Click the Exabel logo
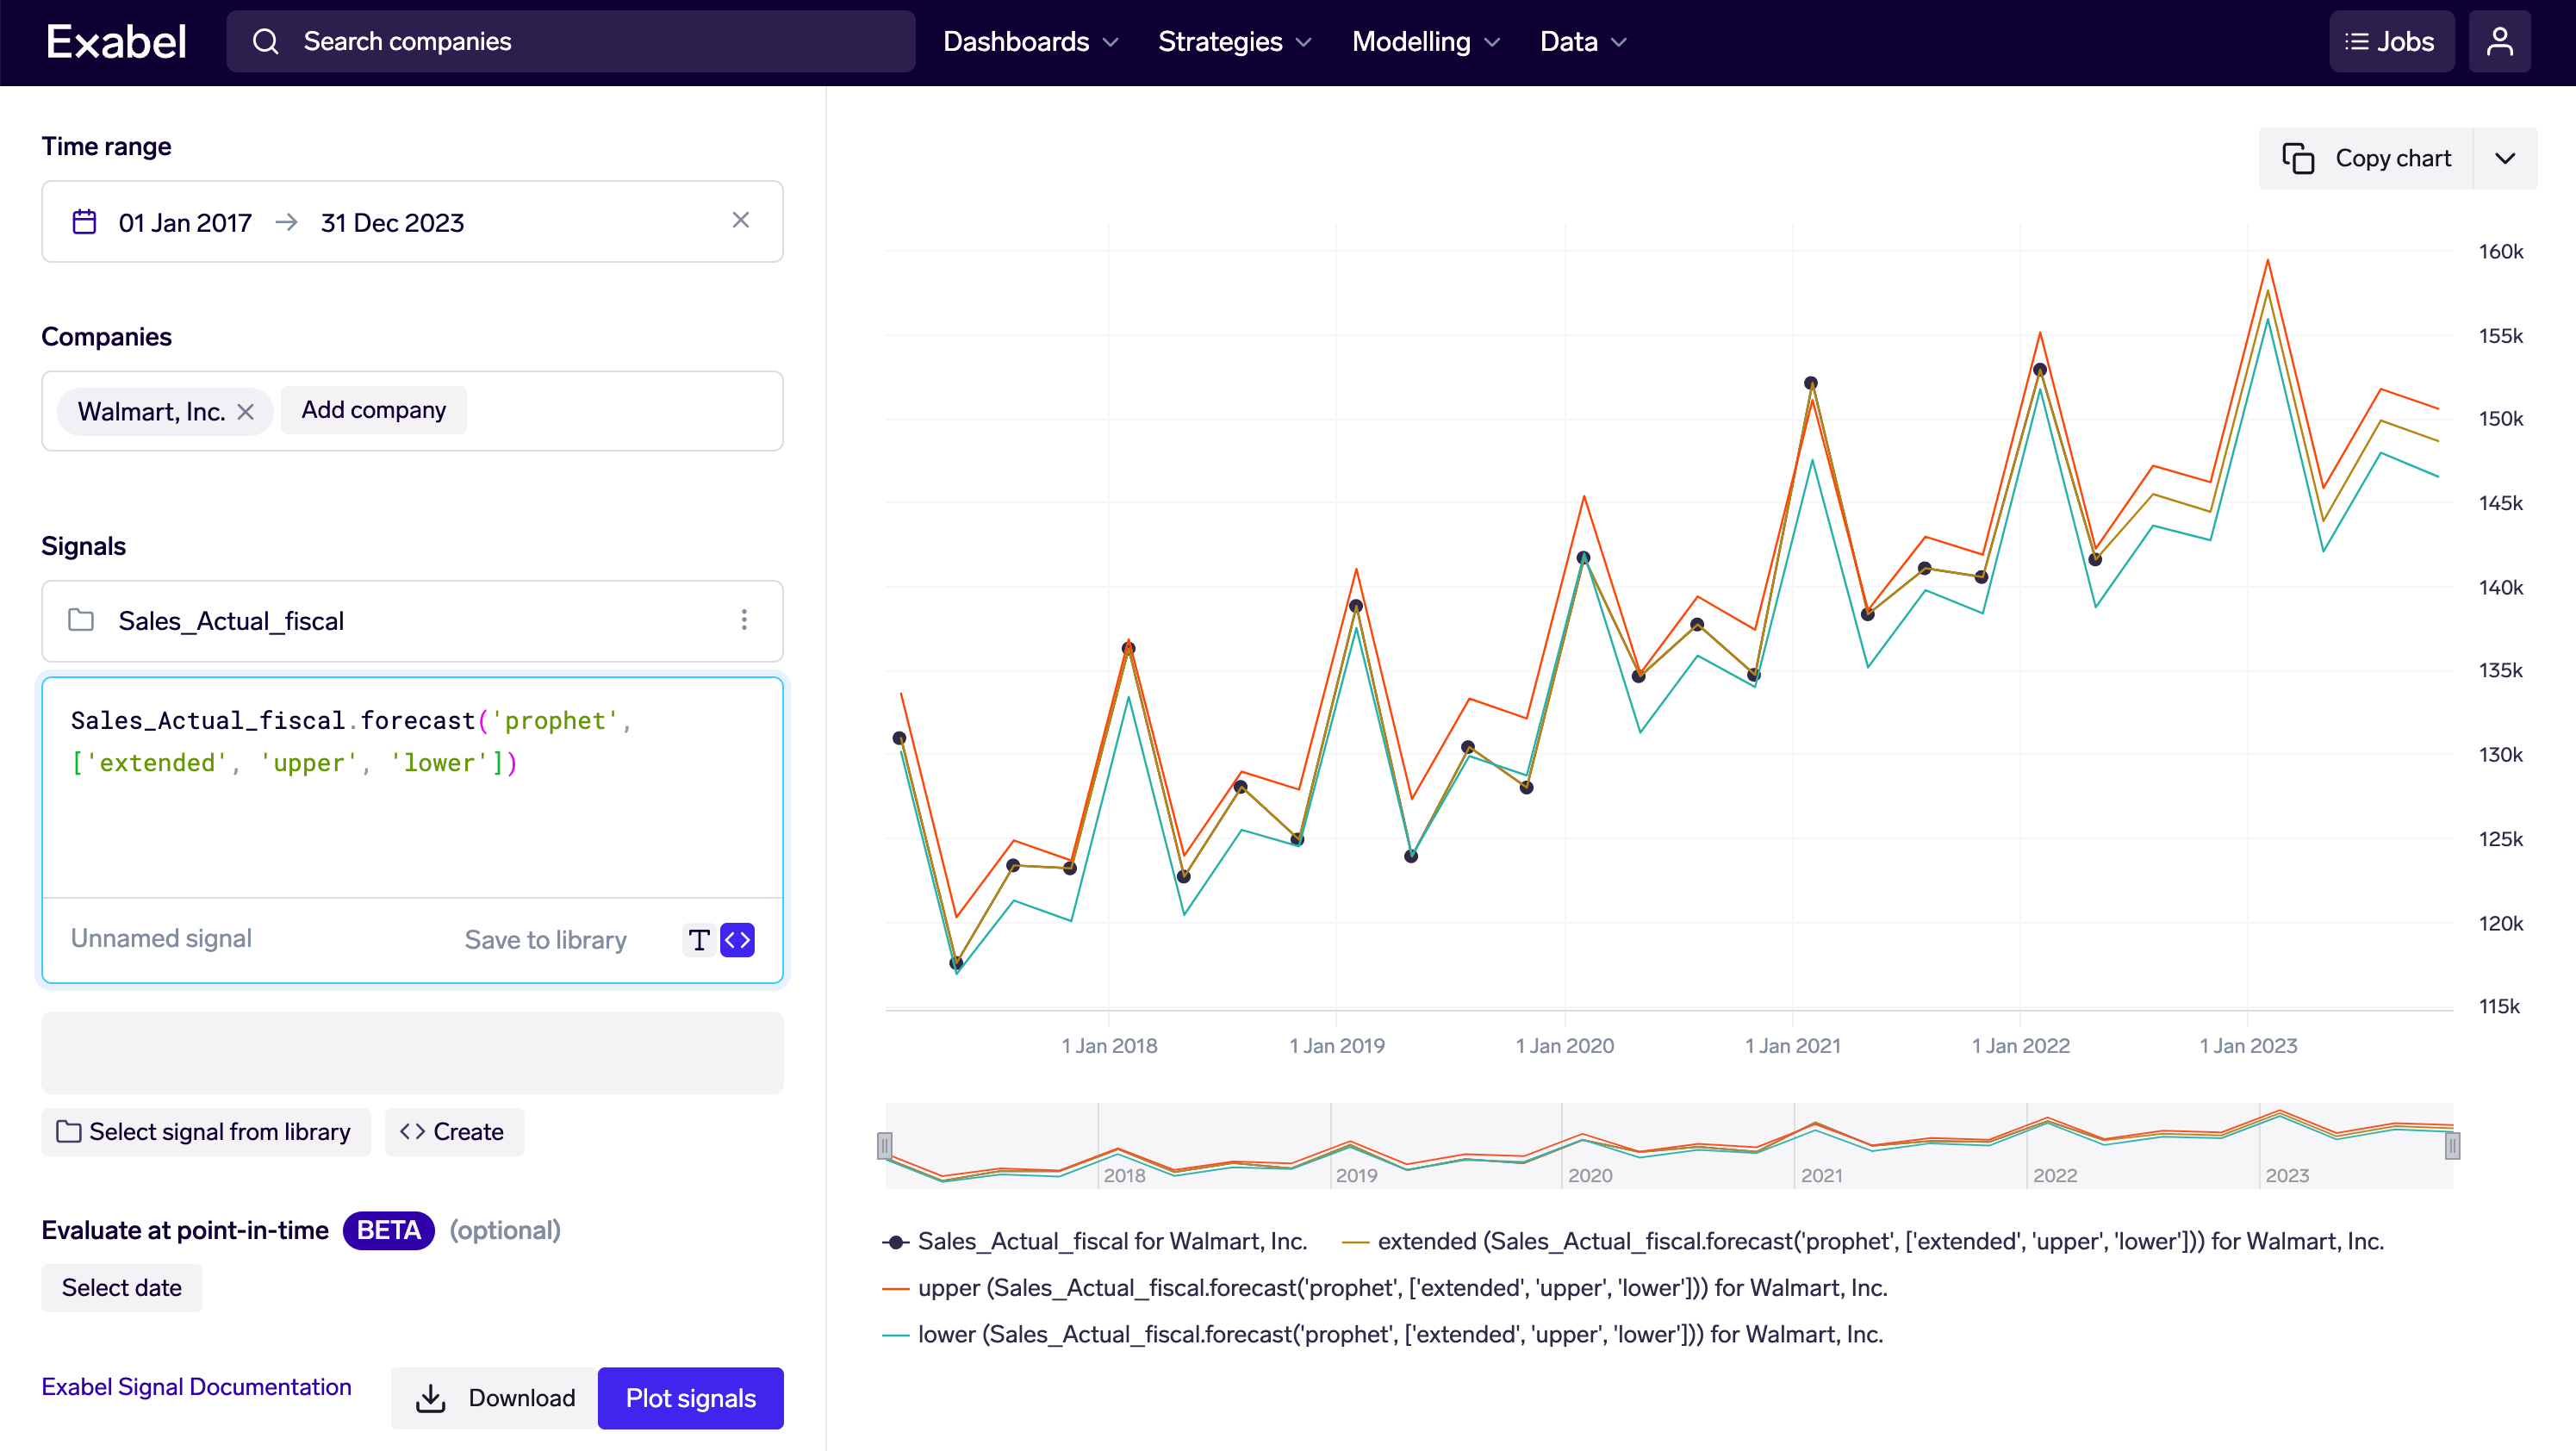The width and height of the screenshot is (2576, 1451). pyautogui.click(x=116, y=42)
